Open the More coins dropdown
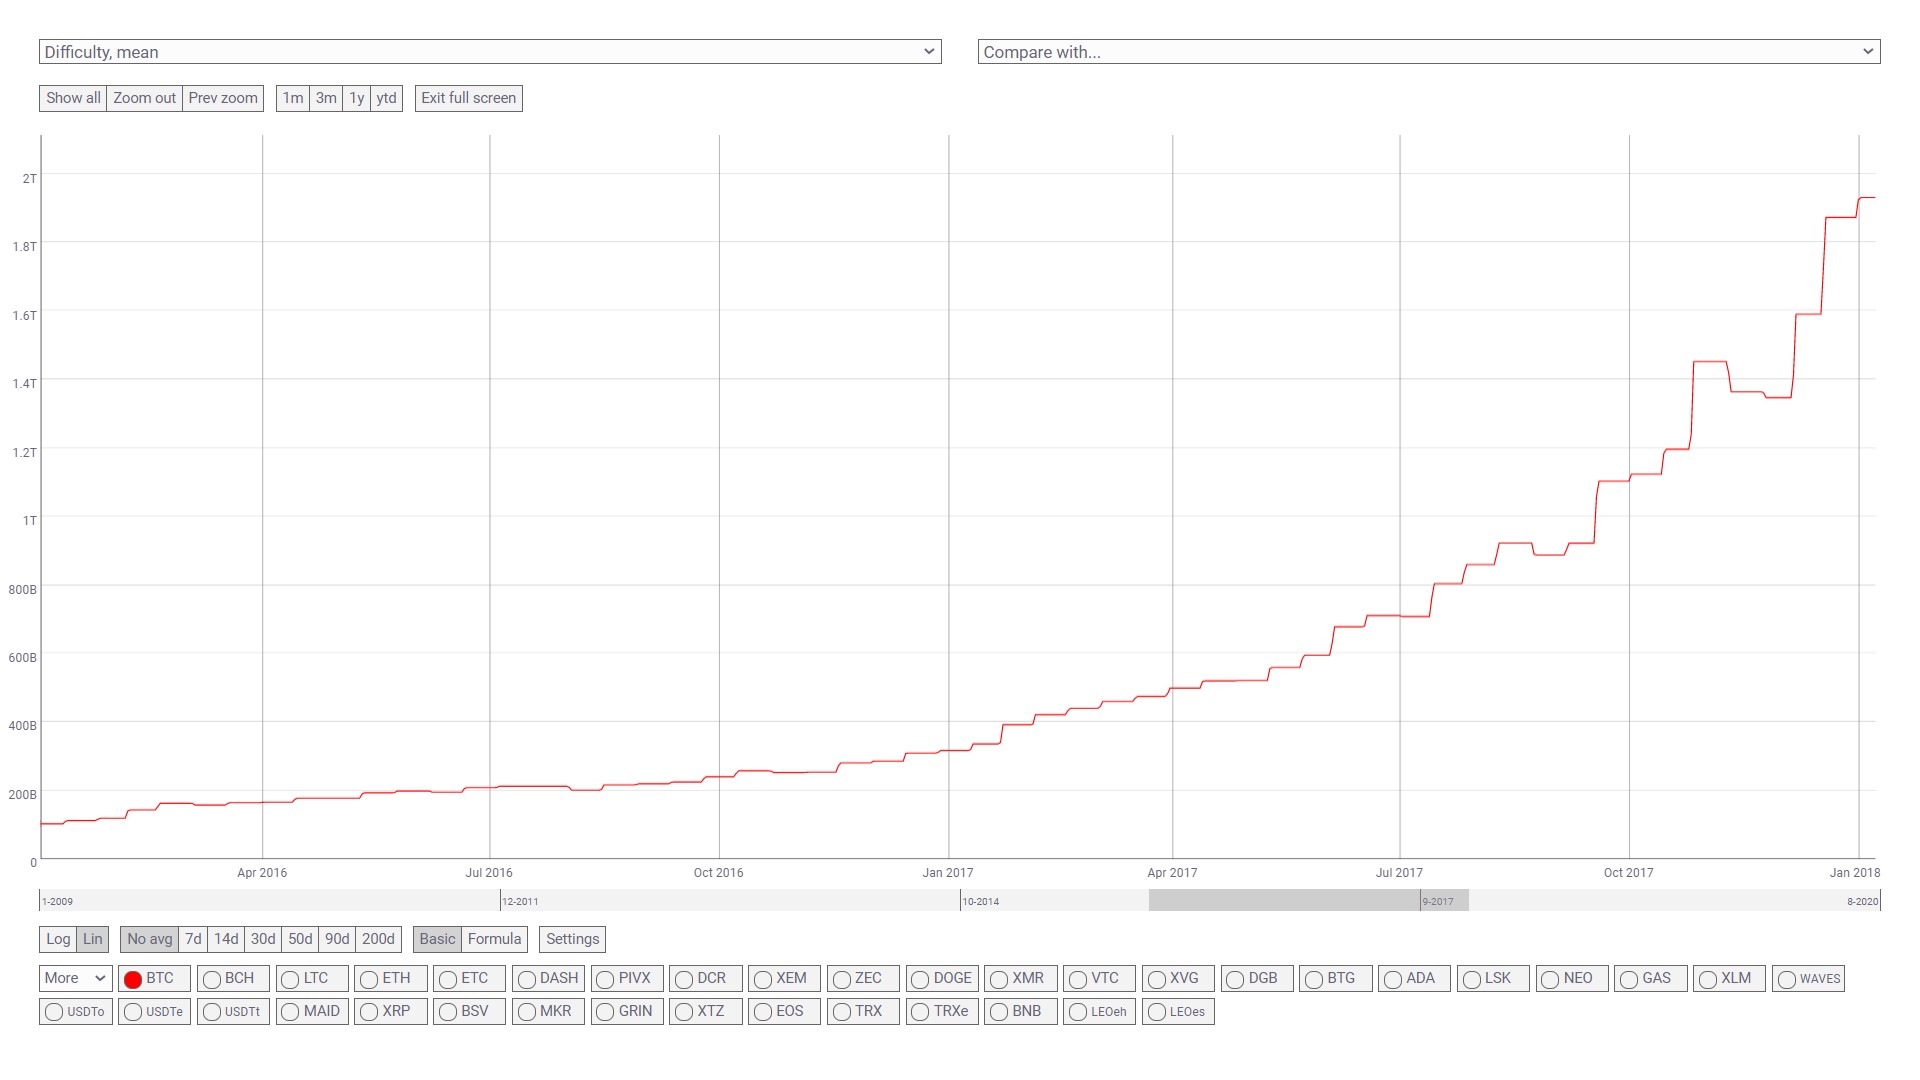This screenshot has height=1080, width=1920. point(75,978)
